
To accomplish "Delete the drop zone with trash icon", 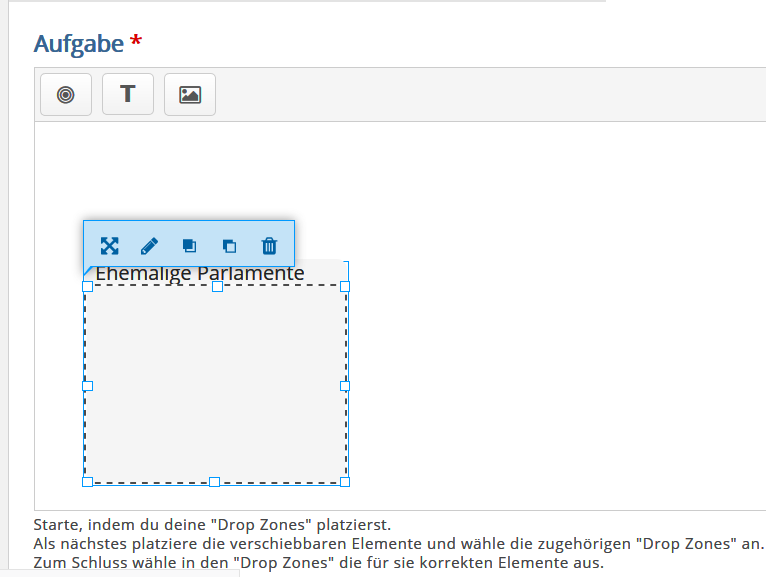I will (269, 246).
